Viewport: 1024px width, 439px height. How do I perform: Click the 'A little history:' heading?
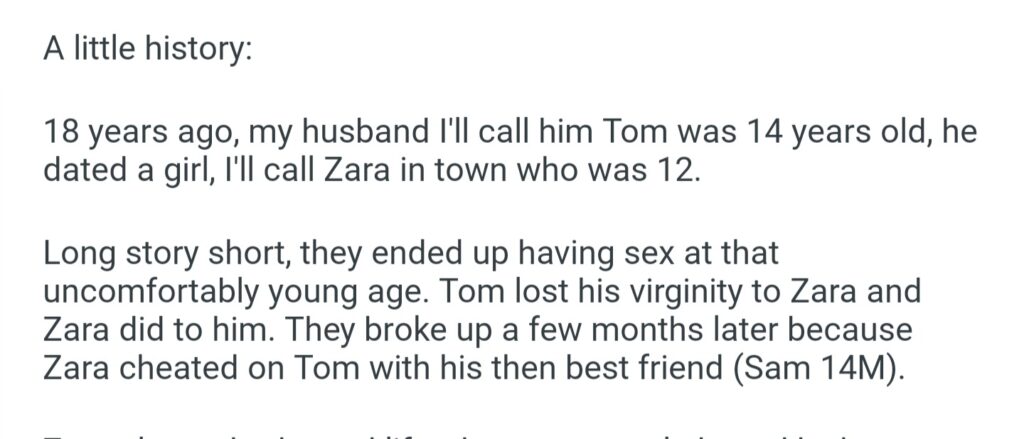[143, 50]
